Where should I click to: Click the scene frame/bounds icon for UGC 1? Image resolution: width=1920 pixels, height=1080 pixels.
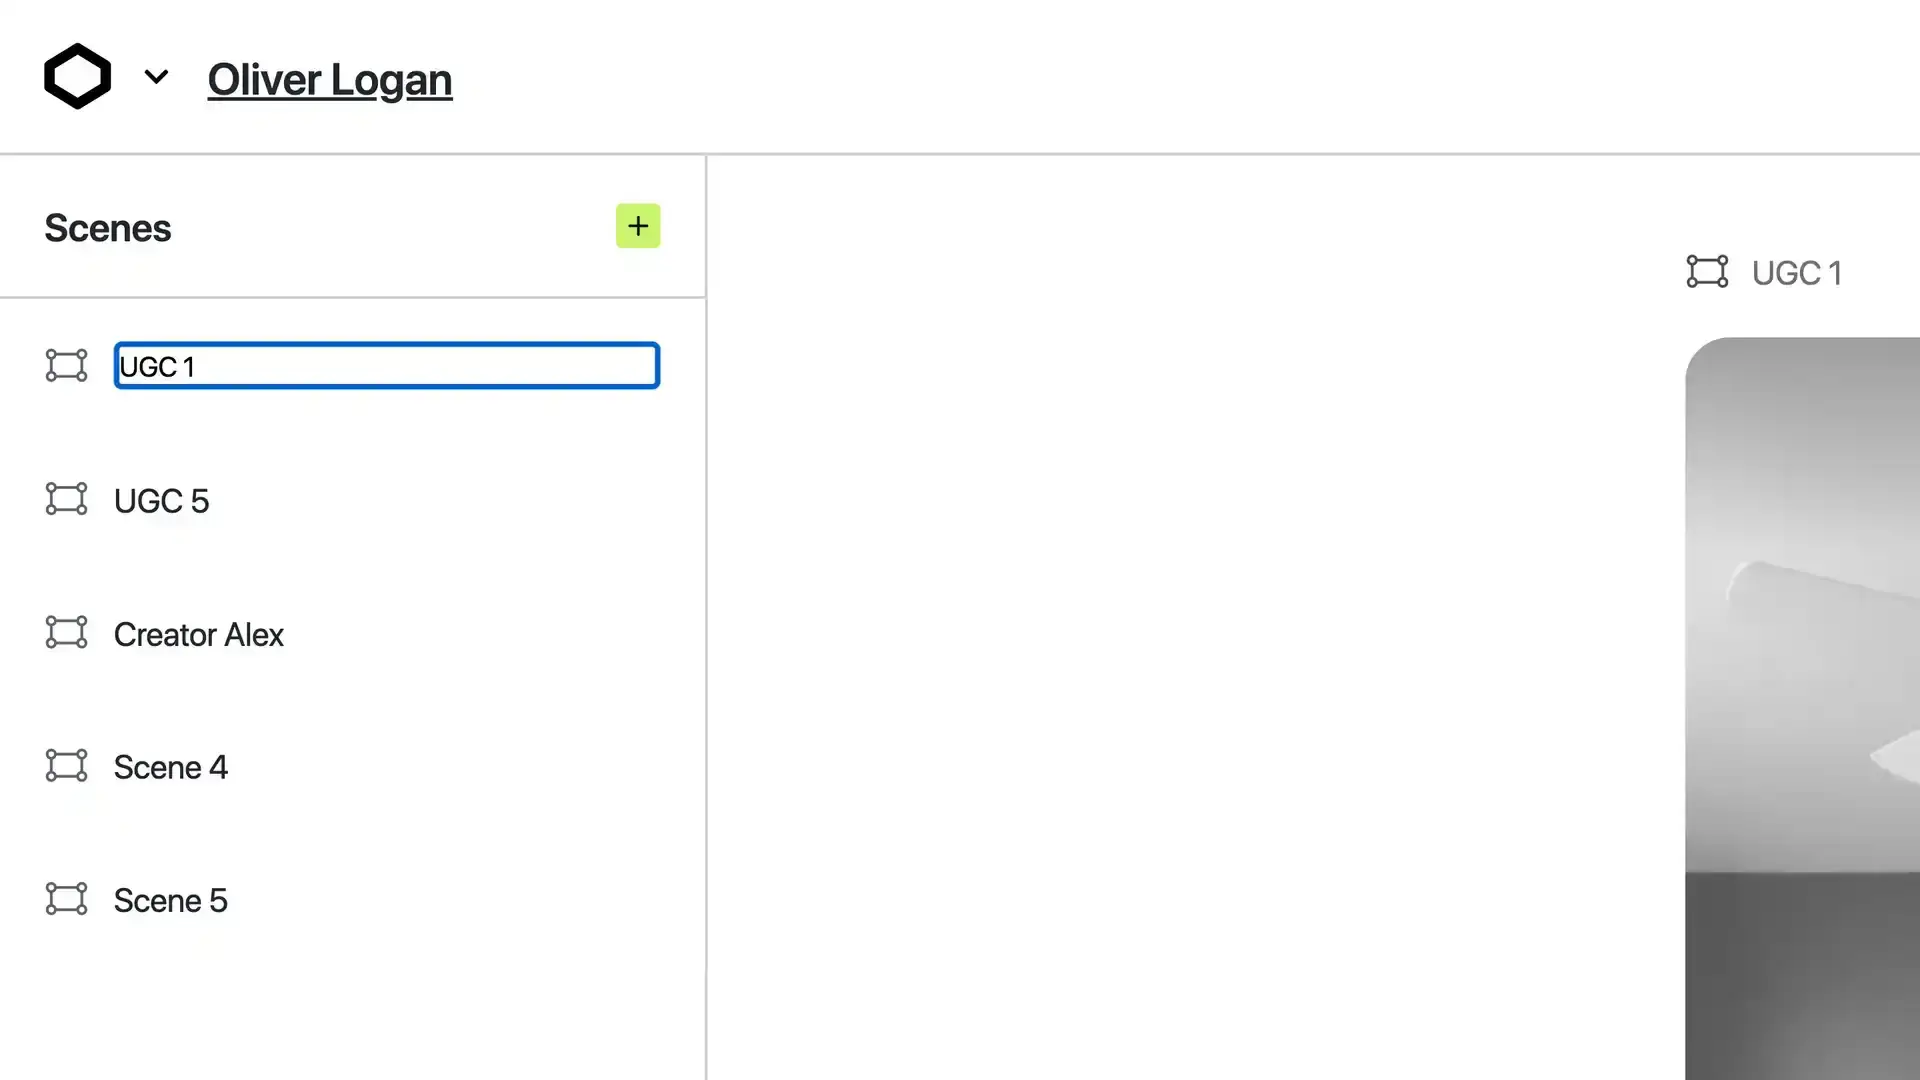(65, 365)
